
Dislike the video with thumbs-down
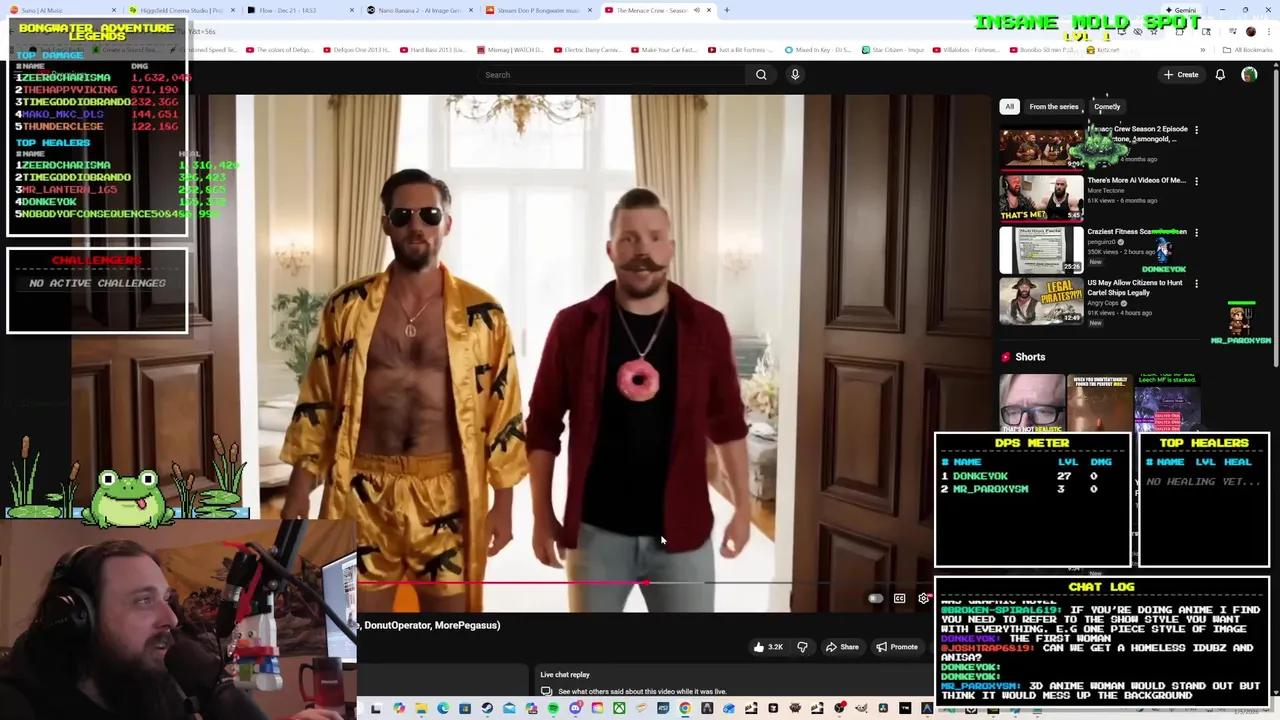point(802,647)
